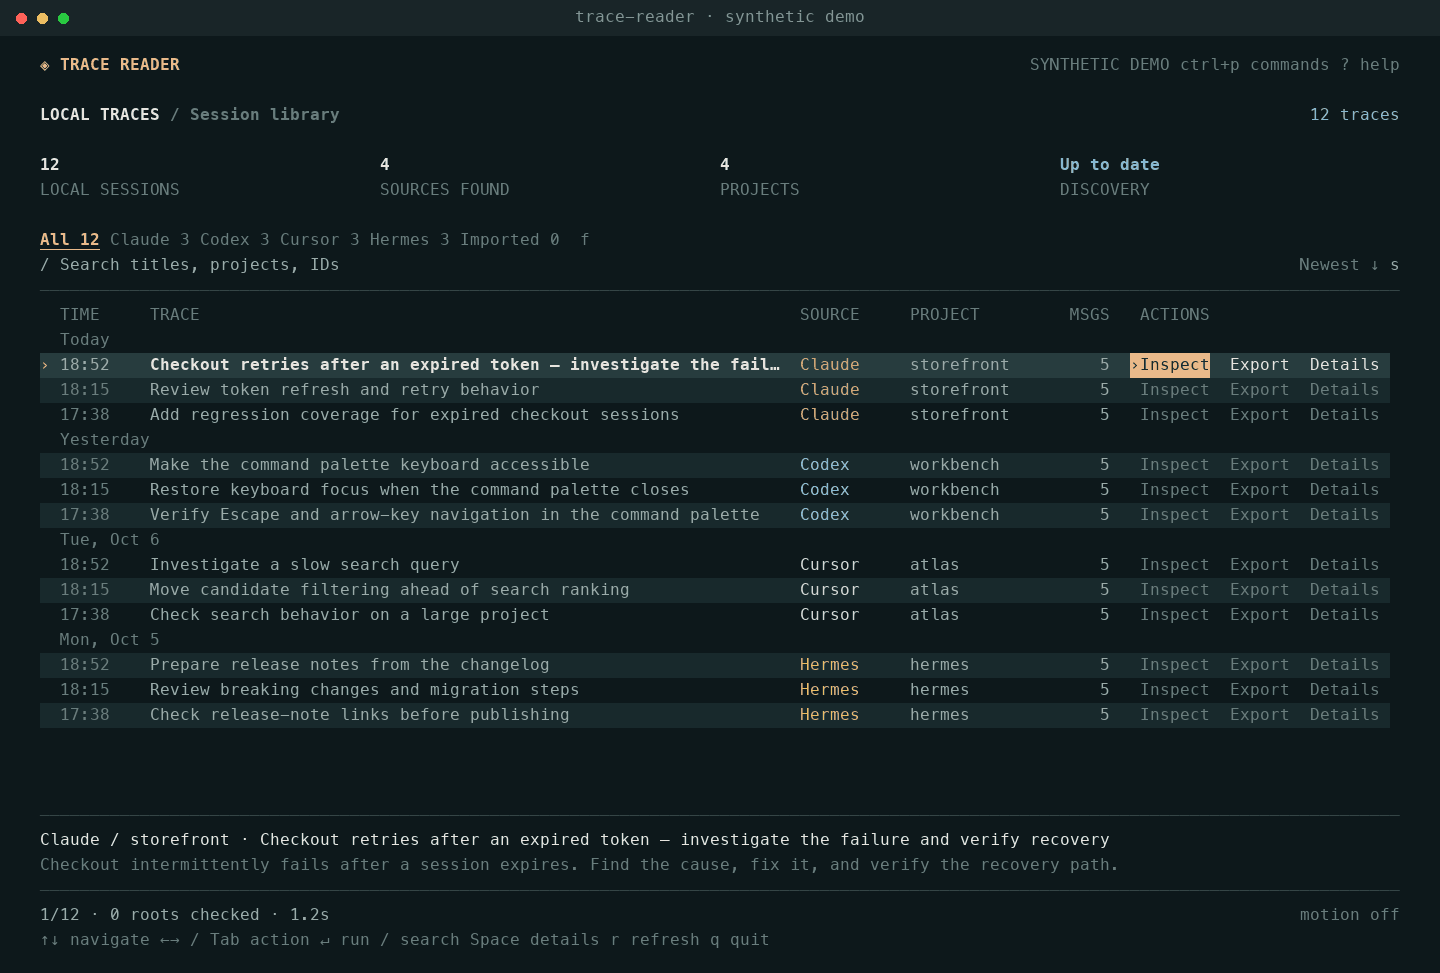Inspect Prepare release notes from the changelog
The height and width of the screenshot is (973, 1440).
coord(1175,665)
